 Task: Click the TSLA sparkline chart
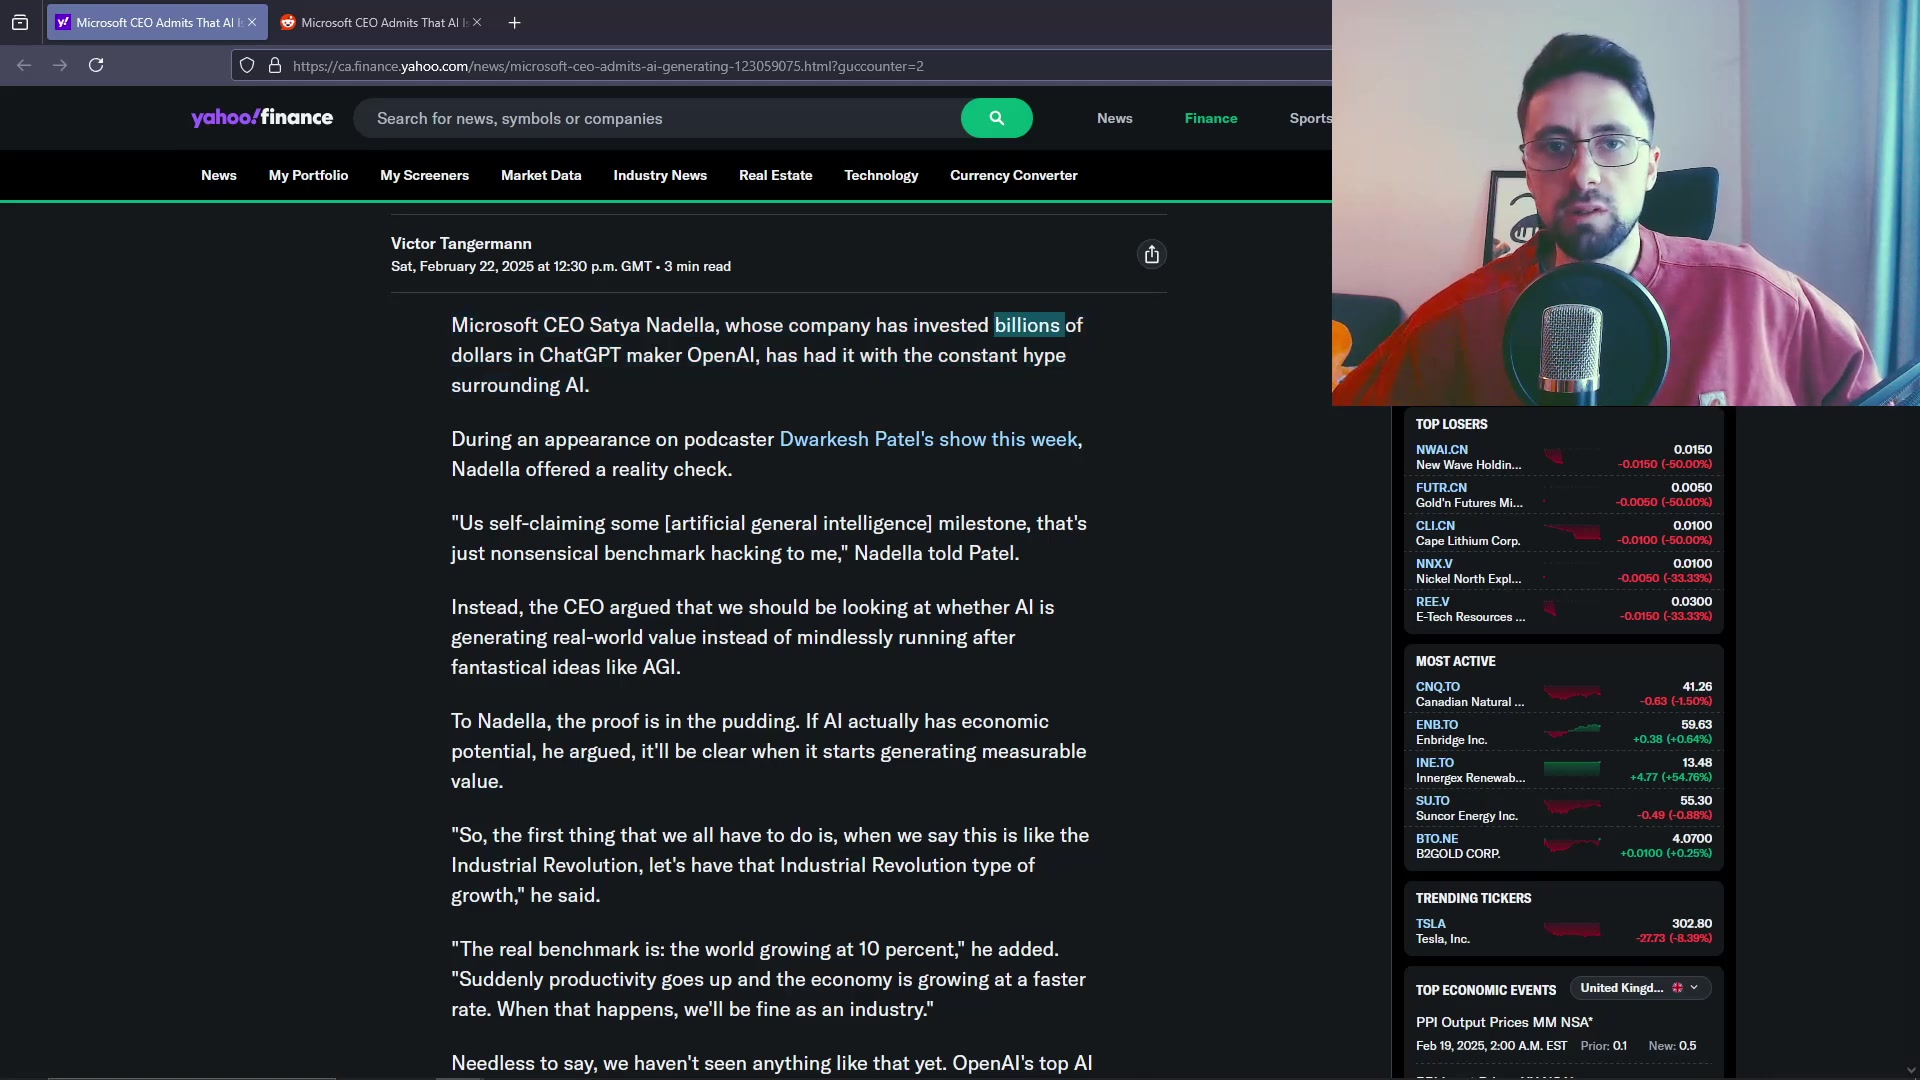(1572, 930)
